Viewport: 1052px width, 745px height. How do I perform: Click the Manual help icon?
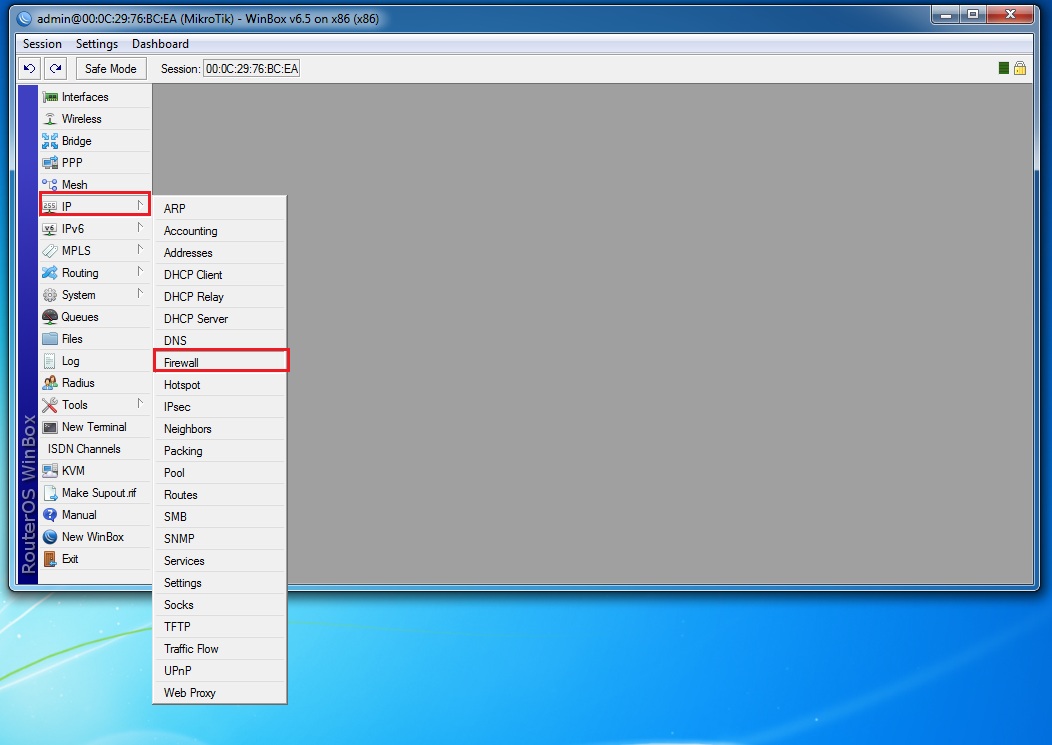pos(50,515)
